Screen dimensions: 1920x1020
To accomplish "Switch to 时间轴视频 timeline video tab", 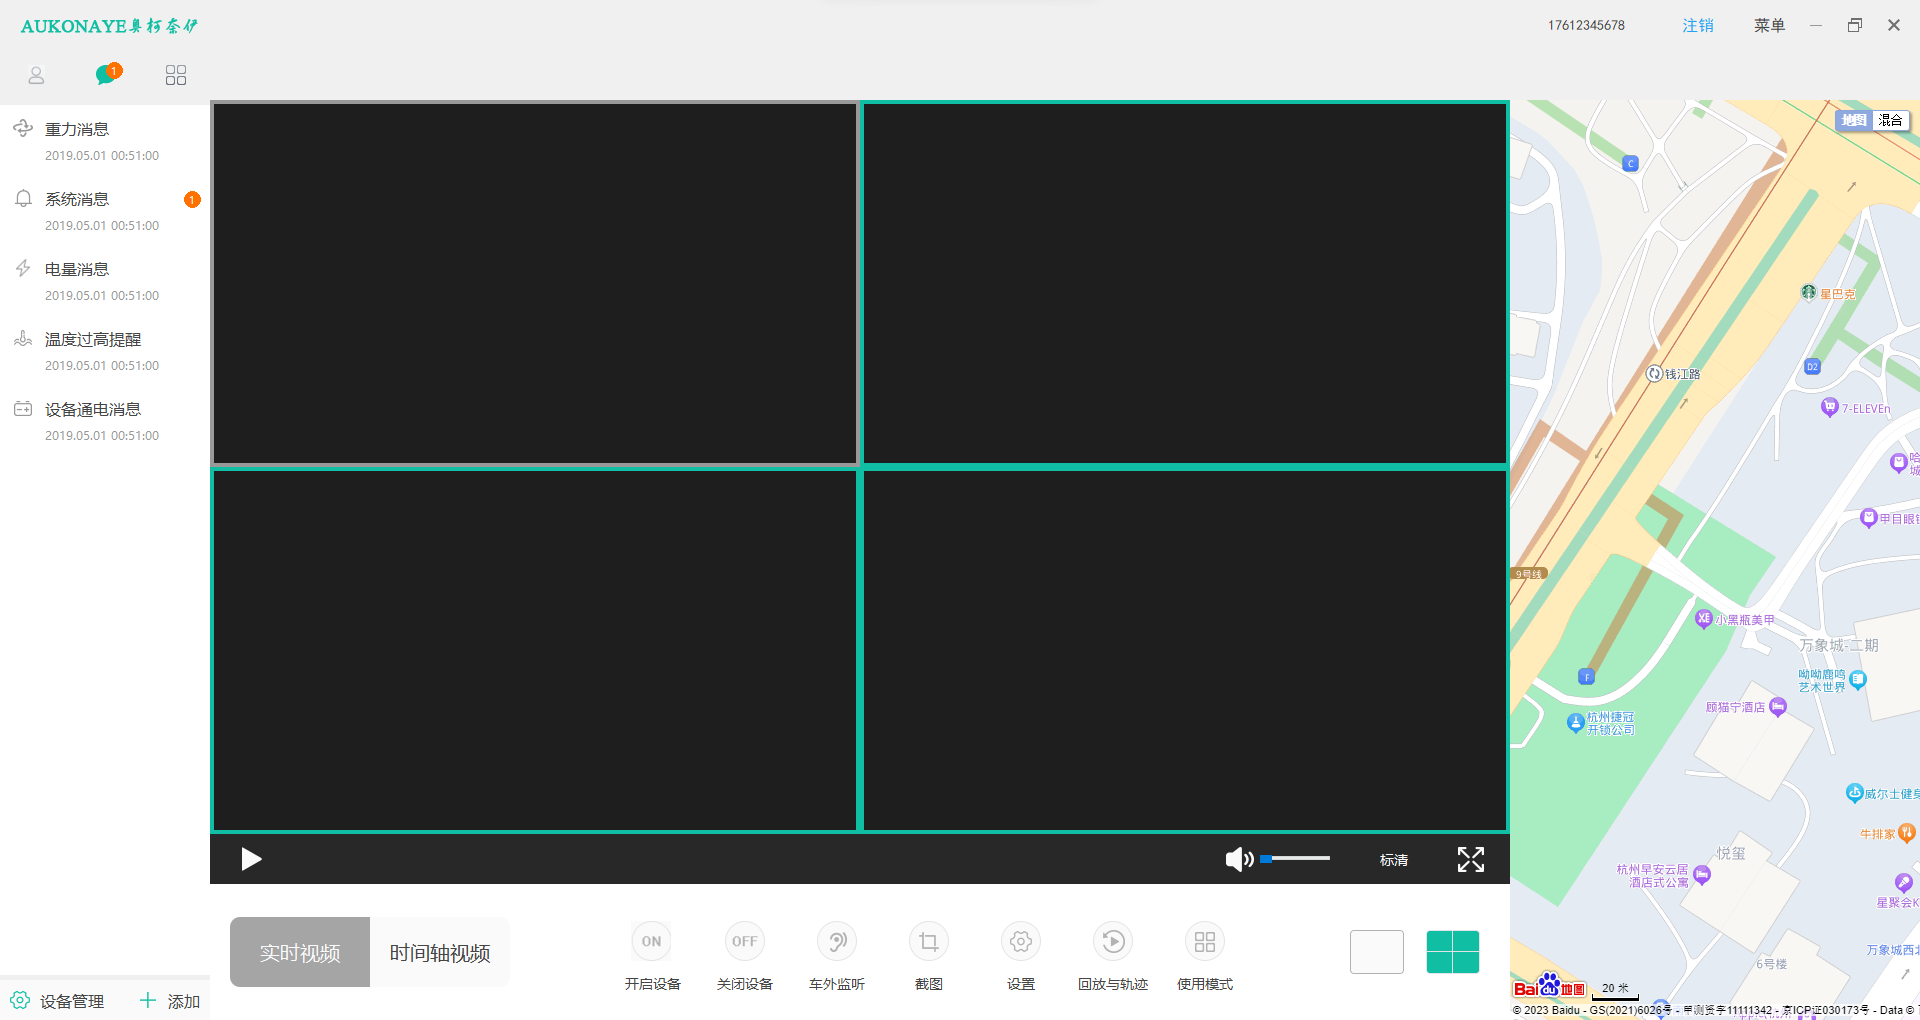I will 440,952.
